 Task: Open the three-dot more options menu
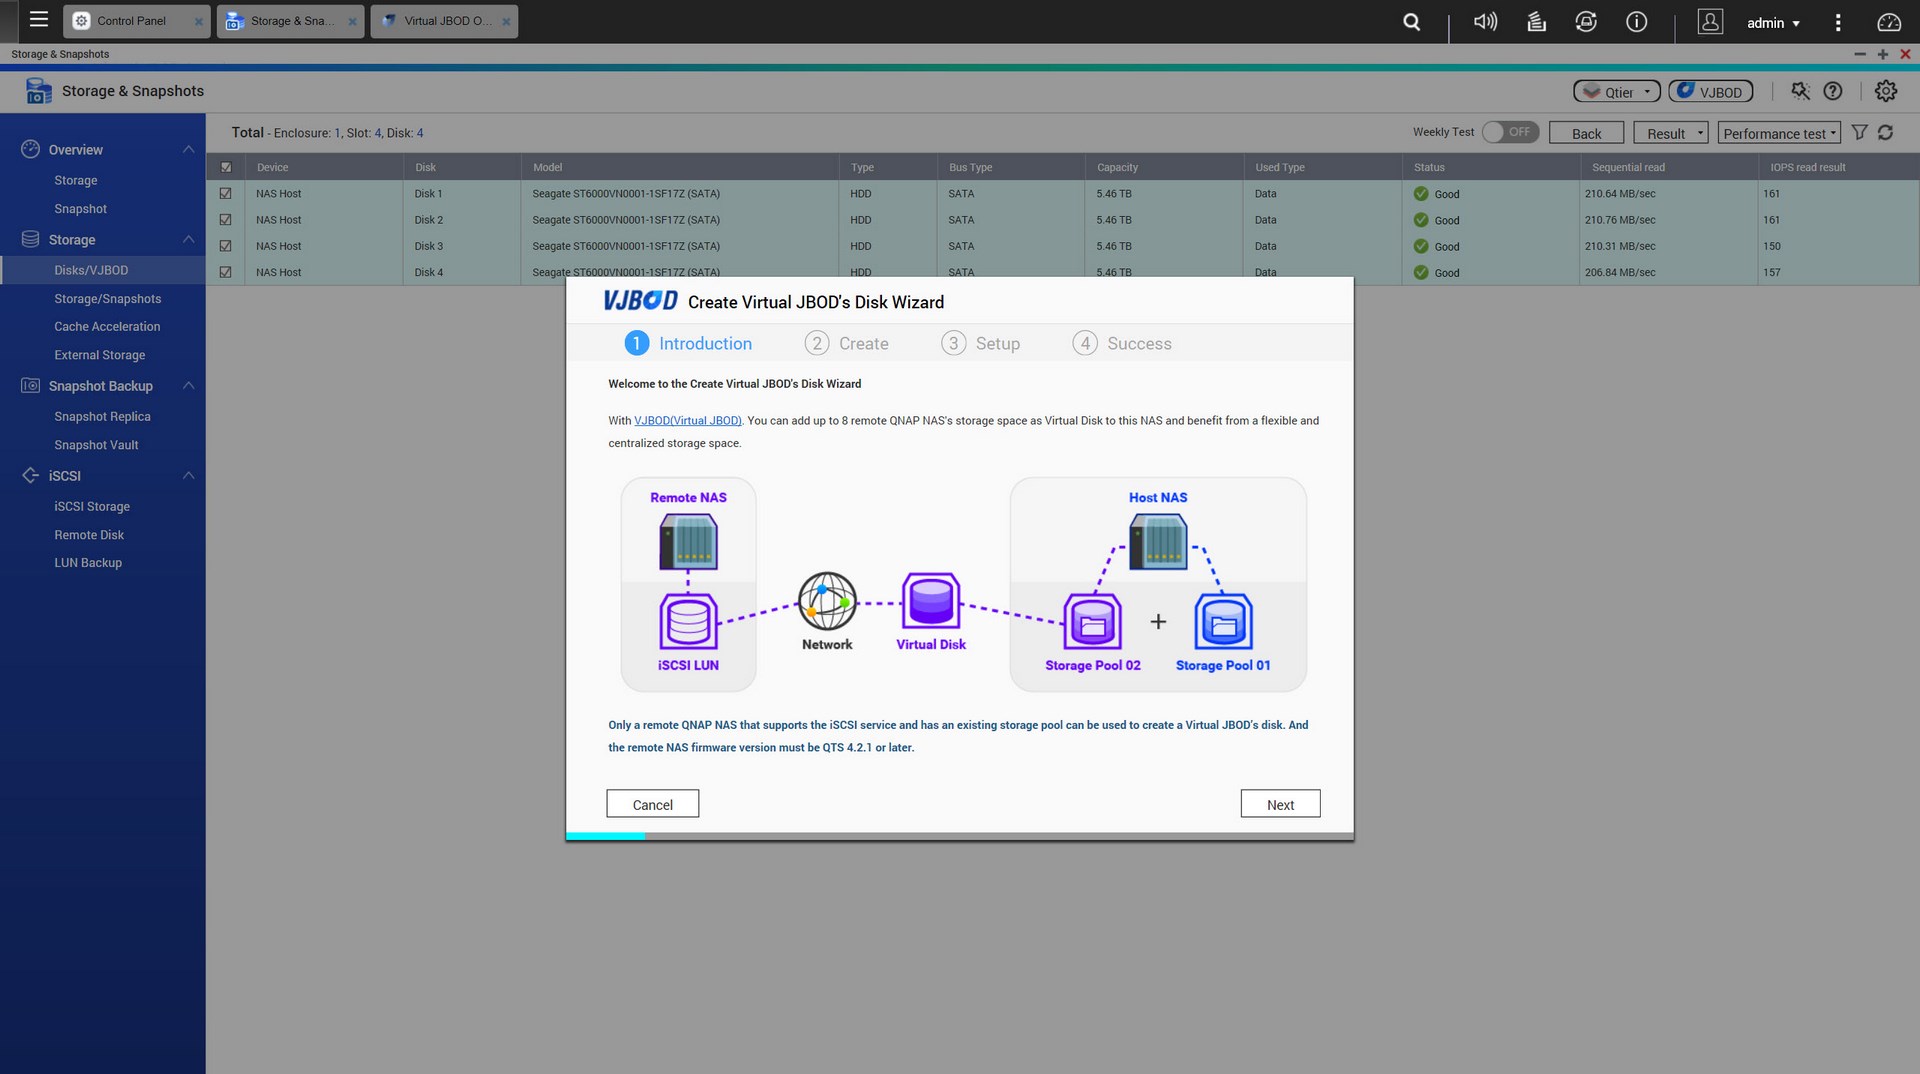pos(1837,22)
